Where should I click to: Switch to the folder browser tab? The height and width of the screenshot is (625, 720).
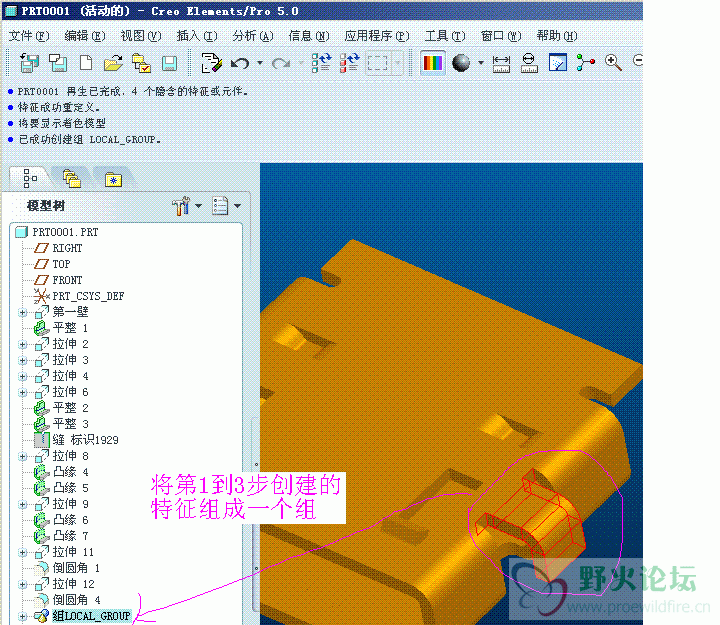click(71, 178)
